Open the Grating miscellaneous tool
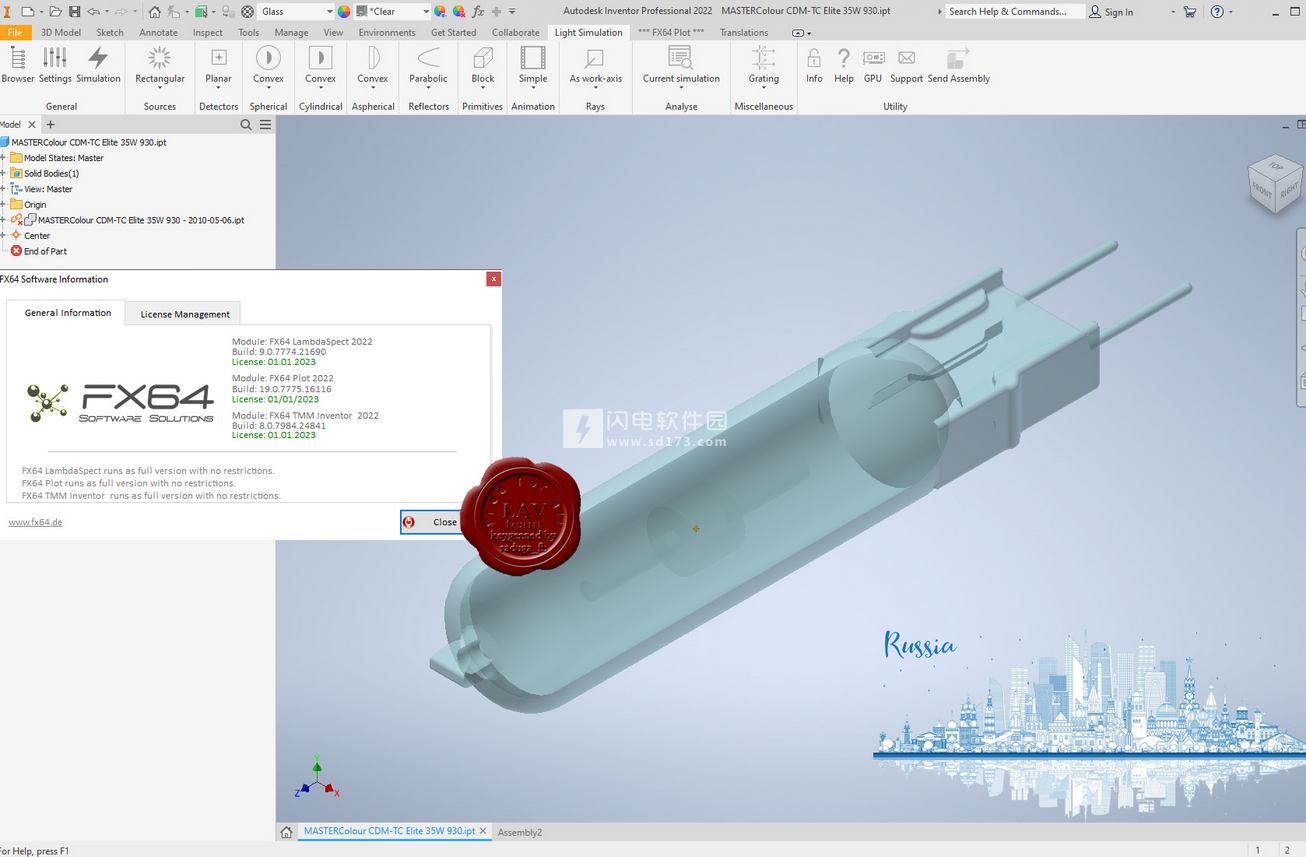This screenshot has height=857, width=1306. [763, 65]
